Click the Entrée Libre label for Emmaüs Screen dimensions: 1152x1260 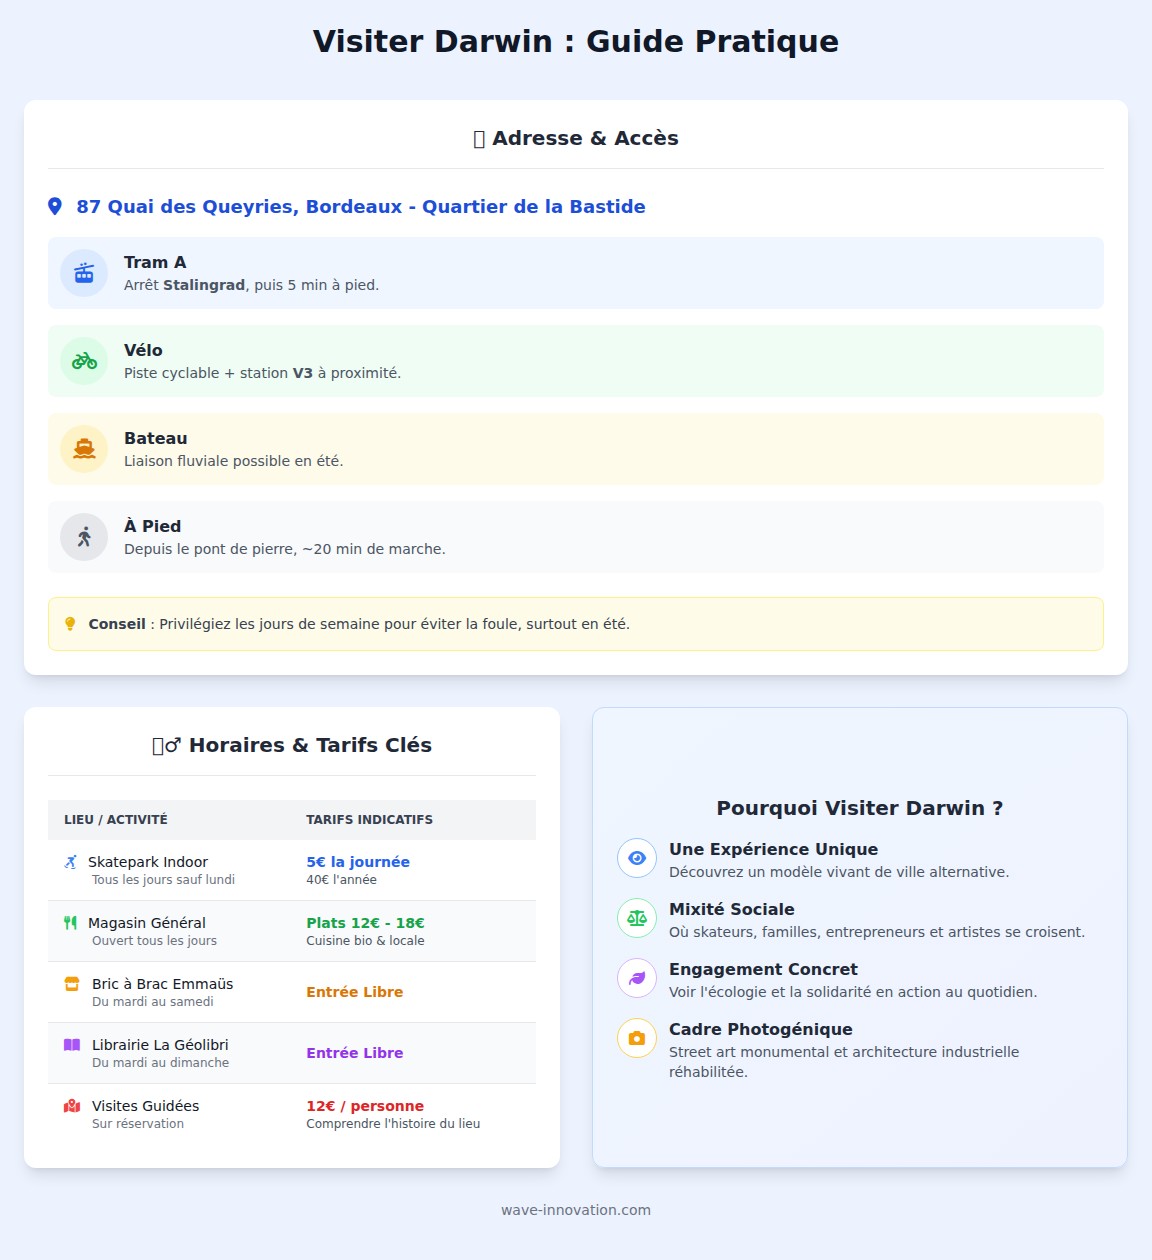(355, 992)
